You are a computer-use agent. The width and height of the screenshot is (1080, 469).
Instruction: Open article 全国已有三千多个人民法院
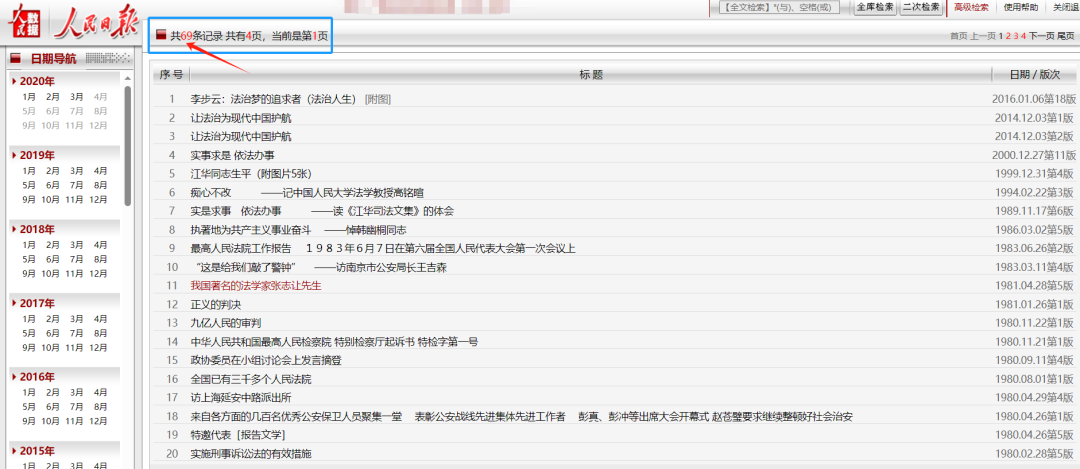pos(251,379)
